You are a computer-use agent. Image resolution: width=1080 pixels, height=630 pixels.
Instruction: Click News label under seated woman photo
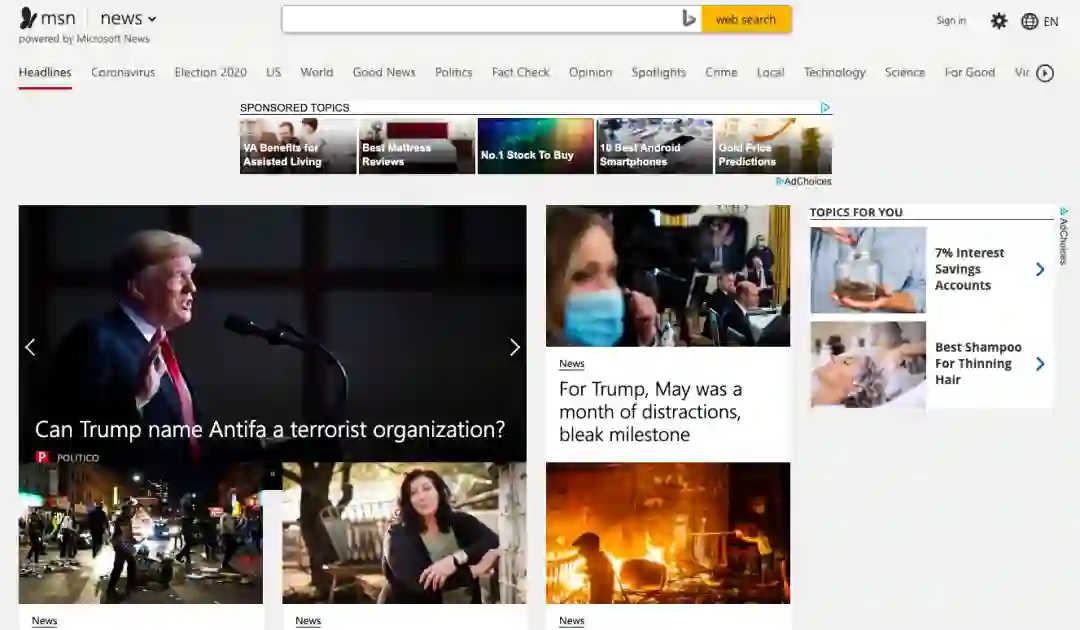tap(308, 620)
